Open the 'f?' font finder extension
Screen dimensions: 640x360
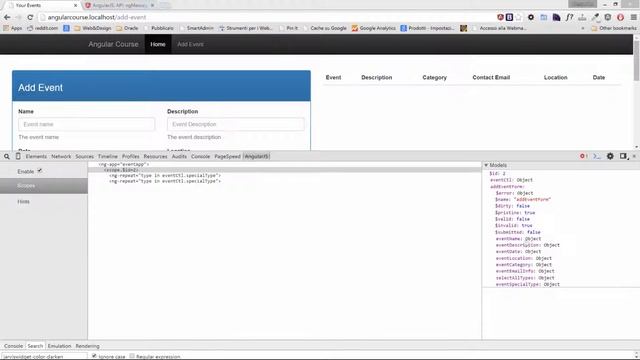(569, 17)
